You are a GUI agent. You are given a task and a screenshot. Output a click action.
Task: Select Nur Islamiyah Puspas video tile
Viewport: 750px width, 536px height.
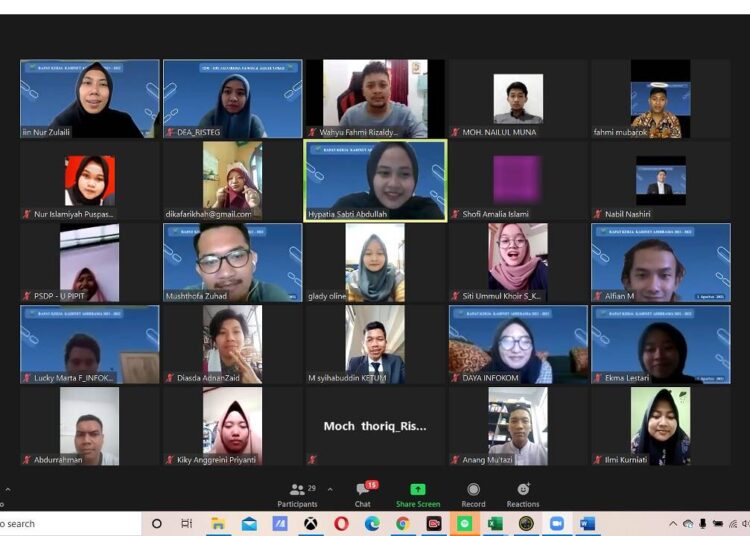click(89, 181)
